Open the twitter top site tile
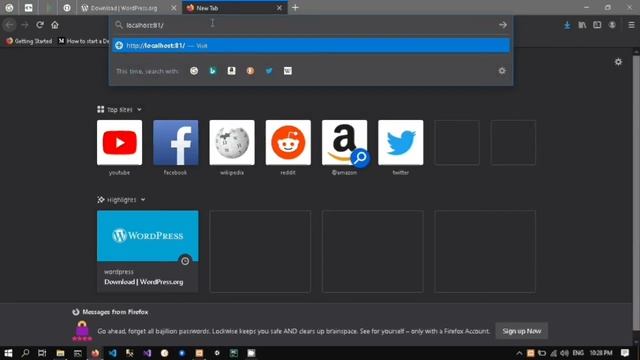Image resolution: width=640 pixels, height=360 pixels. point(401,142)
